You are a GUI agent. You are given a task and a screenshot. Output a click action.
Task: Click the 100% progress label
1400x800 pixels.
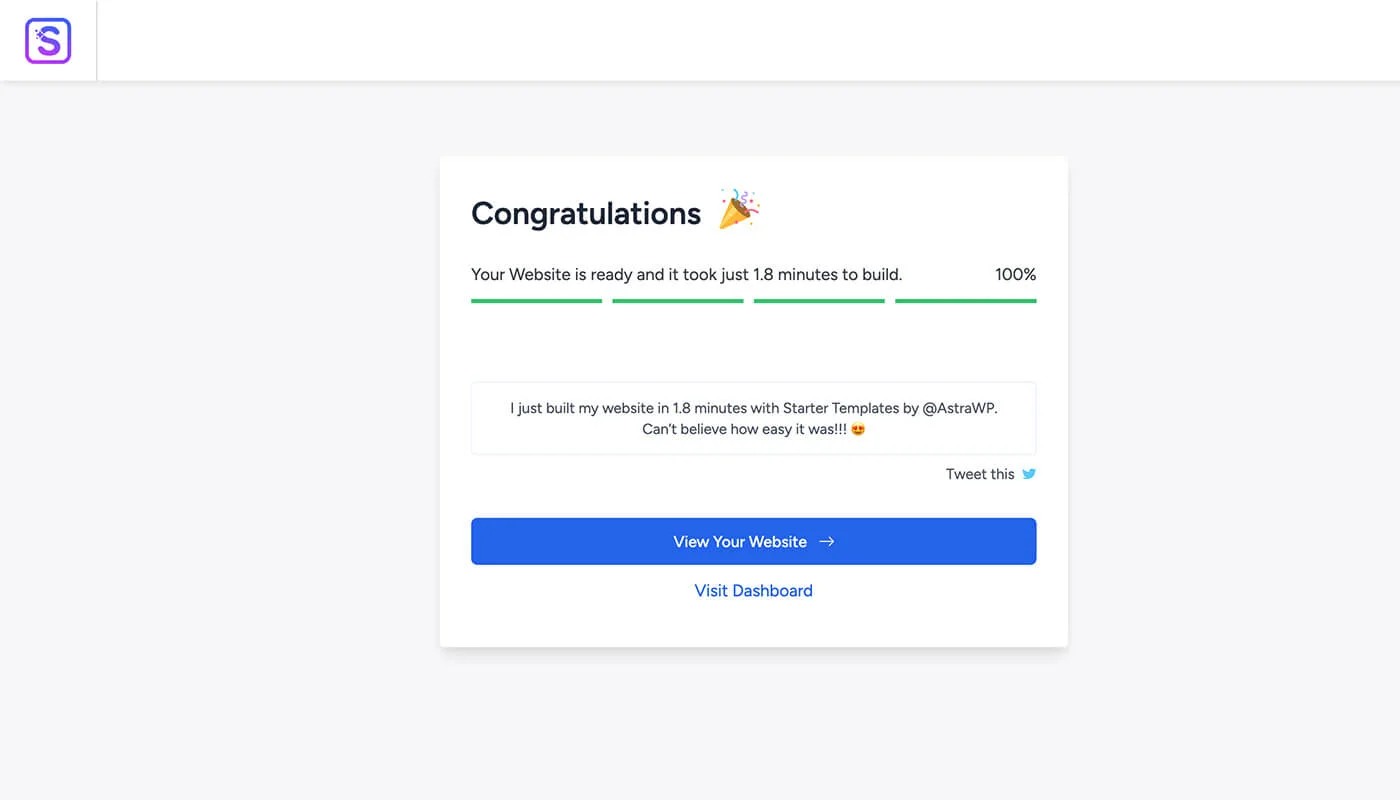[x=1015, y=274]
